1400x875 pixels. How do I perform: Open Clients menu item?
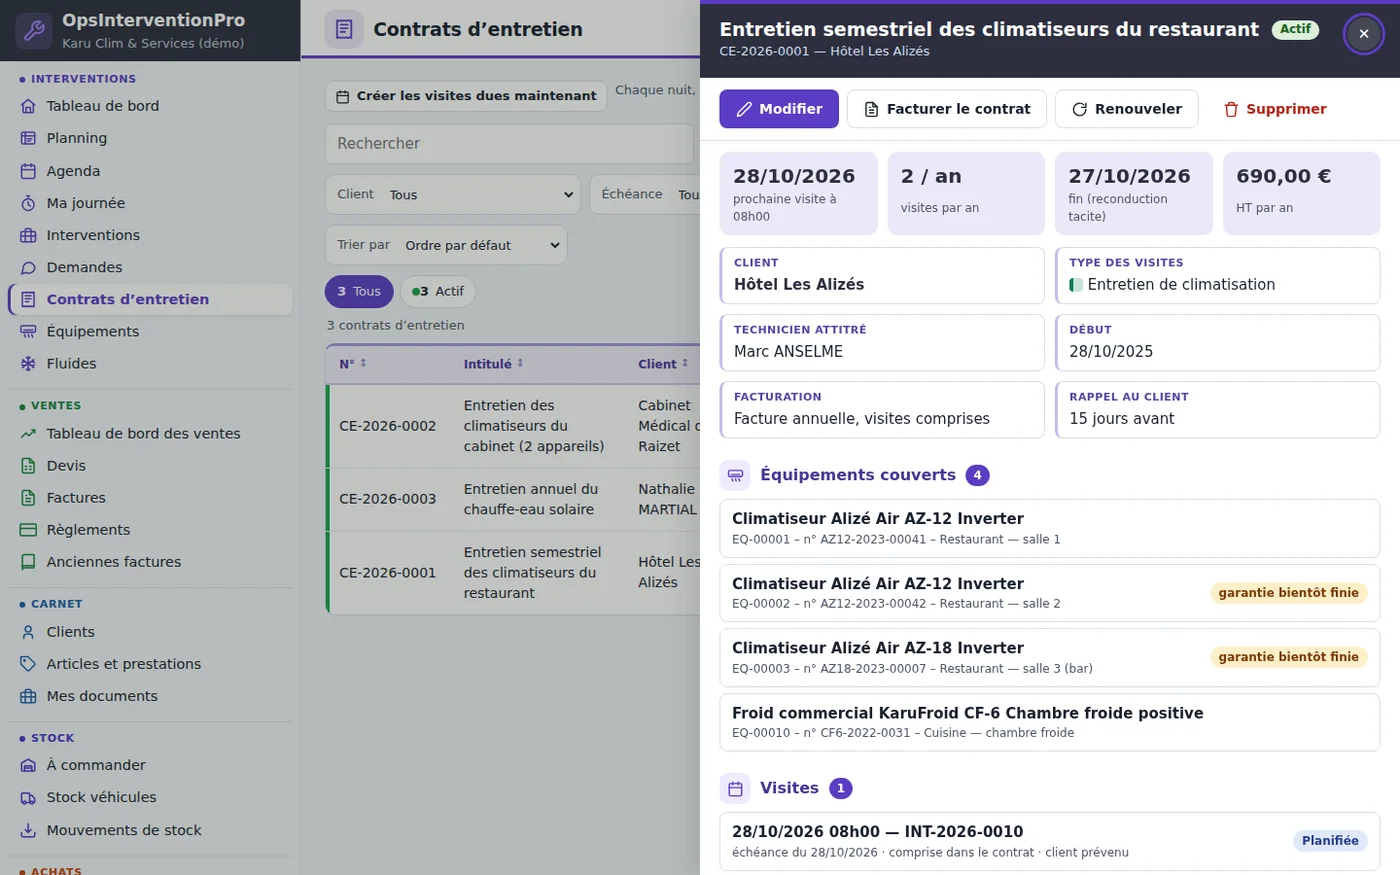150,632
